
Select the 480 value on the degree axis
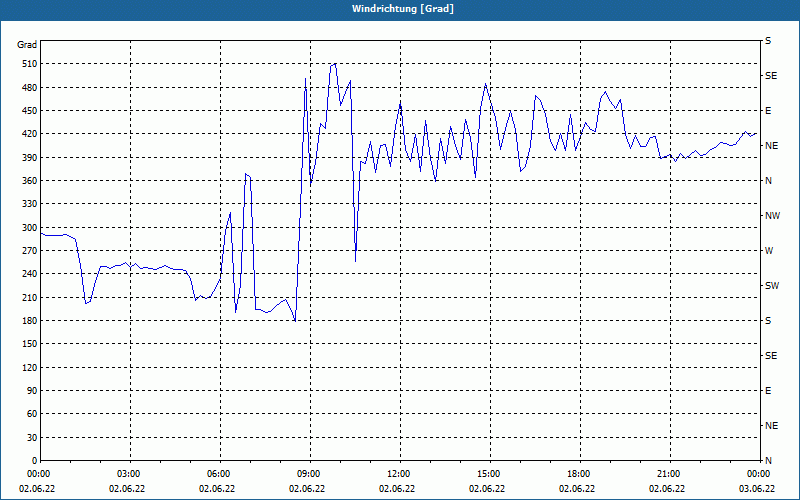click(x=30, y=88)
